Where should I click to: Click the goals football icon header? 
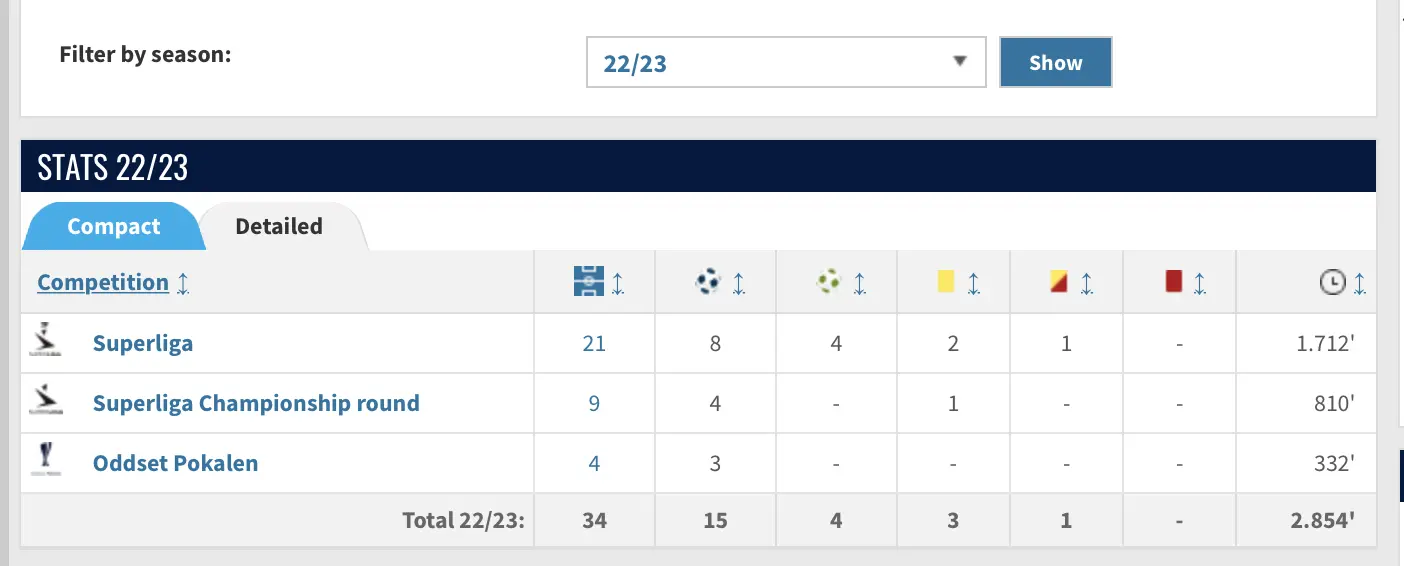[x=708, y=283]
